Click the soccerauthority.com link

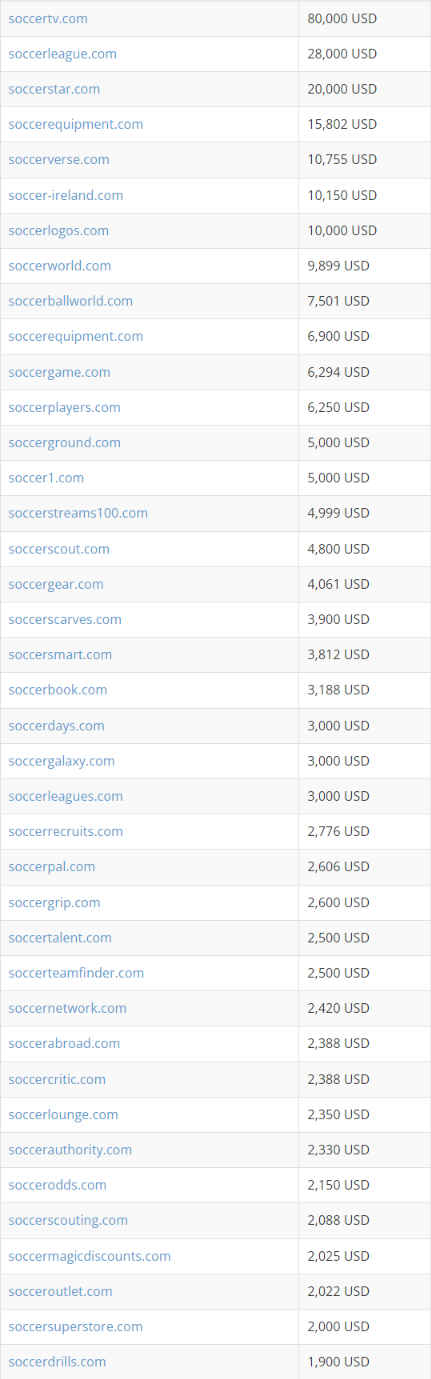70,1150
